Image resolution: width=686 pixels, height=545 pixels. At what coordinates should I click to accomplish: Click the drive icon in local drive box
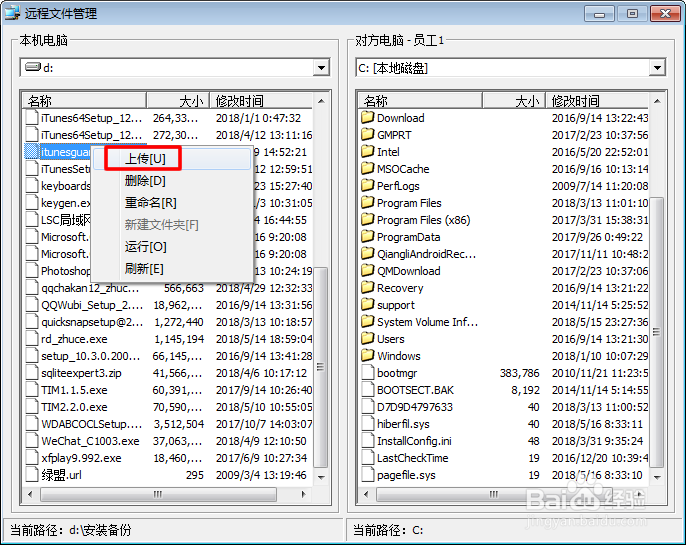[x=32, y=67]
